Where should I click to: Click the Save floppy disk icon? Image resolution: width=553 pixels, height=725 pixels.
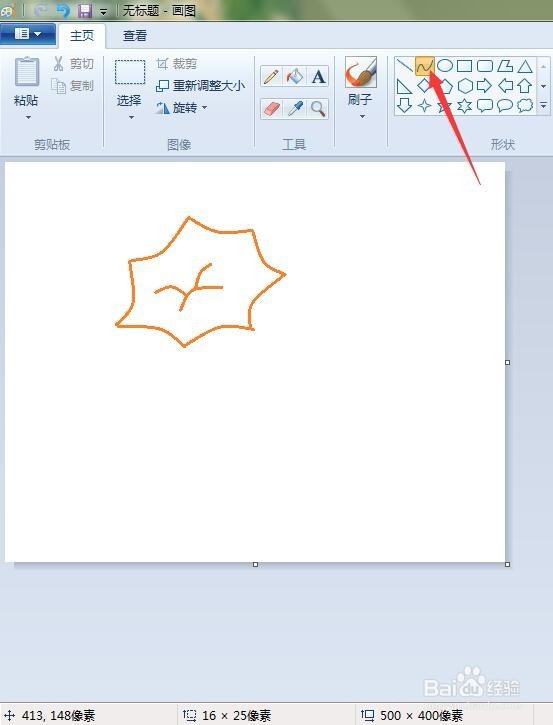(84, 10)
